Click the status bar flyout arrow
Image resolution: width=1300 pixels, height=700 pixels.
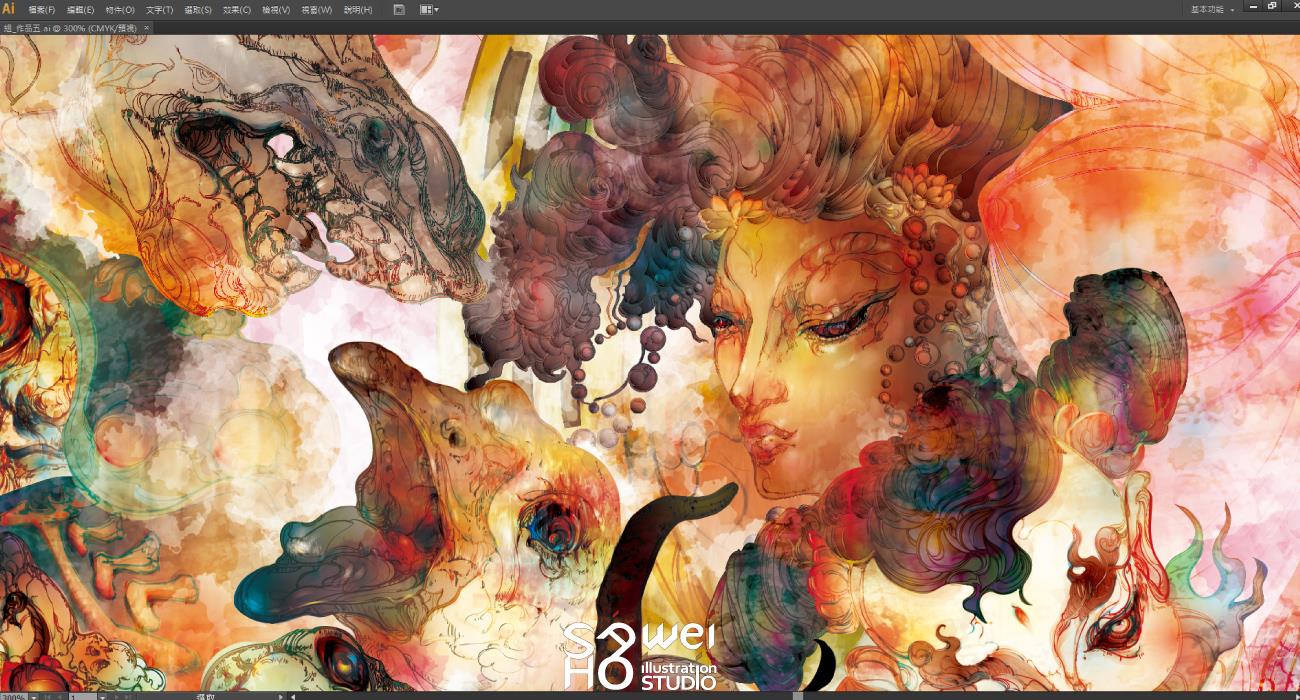(x=280, y=696)
